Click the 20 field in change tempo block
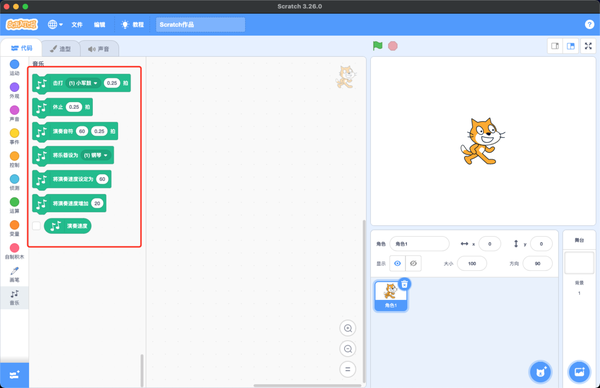Screen dimensions: 600x388 (x=97, y=203)
